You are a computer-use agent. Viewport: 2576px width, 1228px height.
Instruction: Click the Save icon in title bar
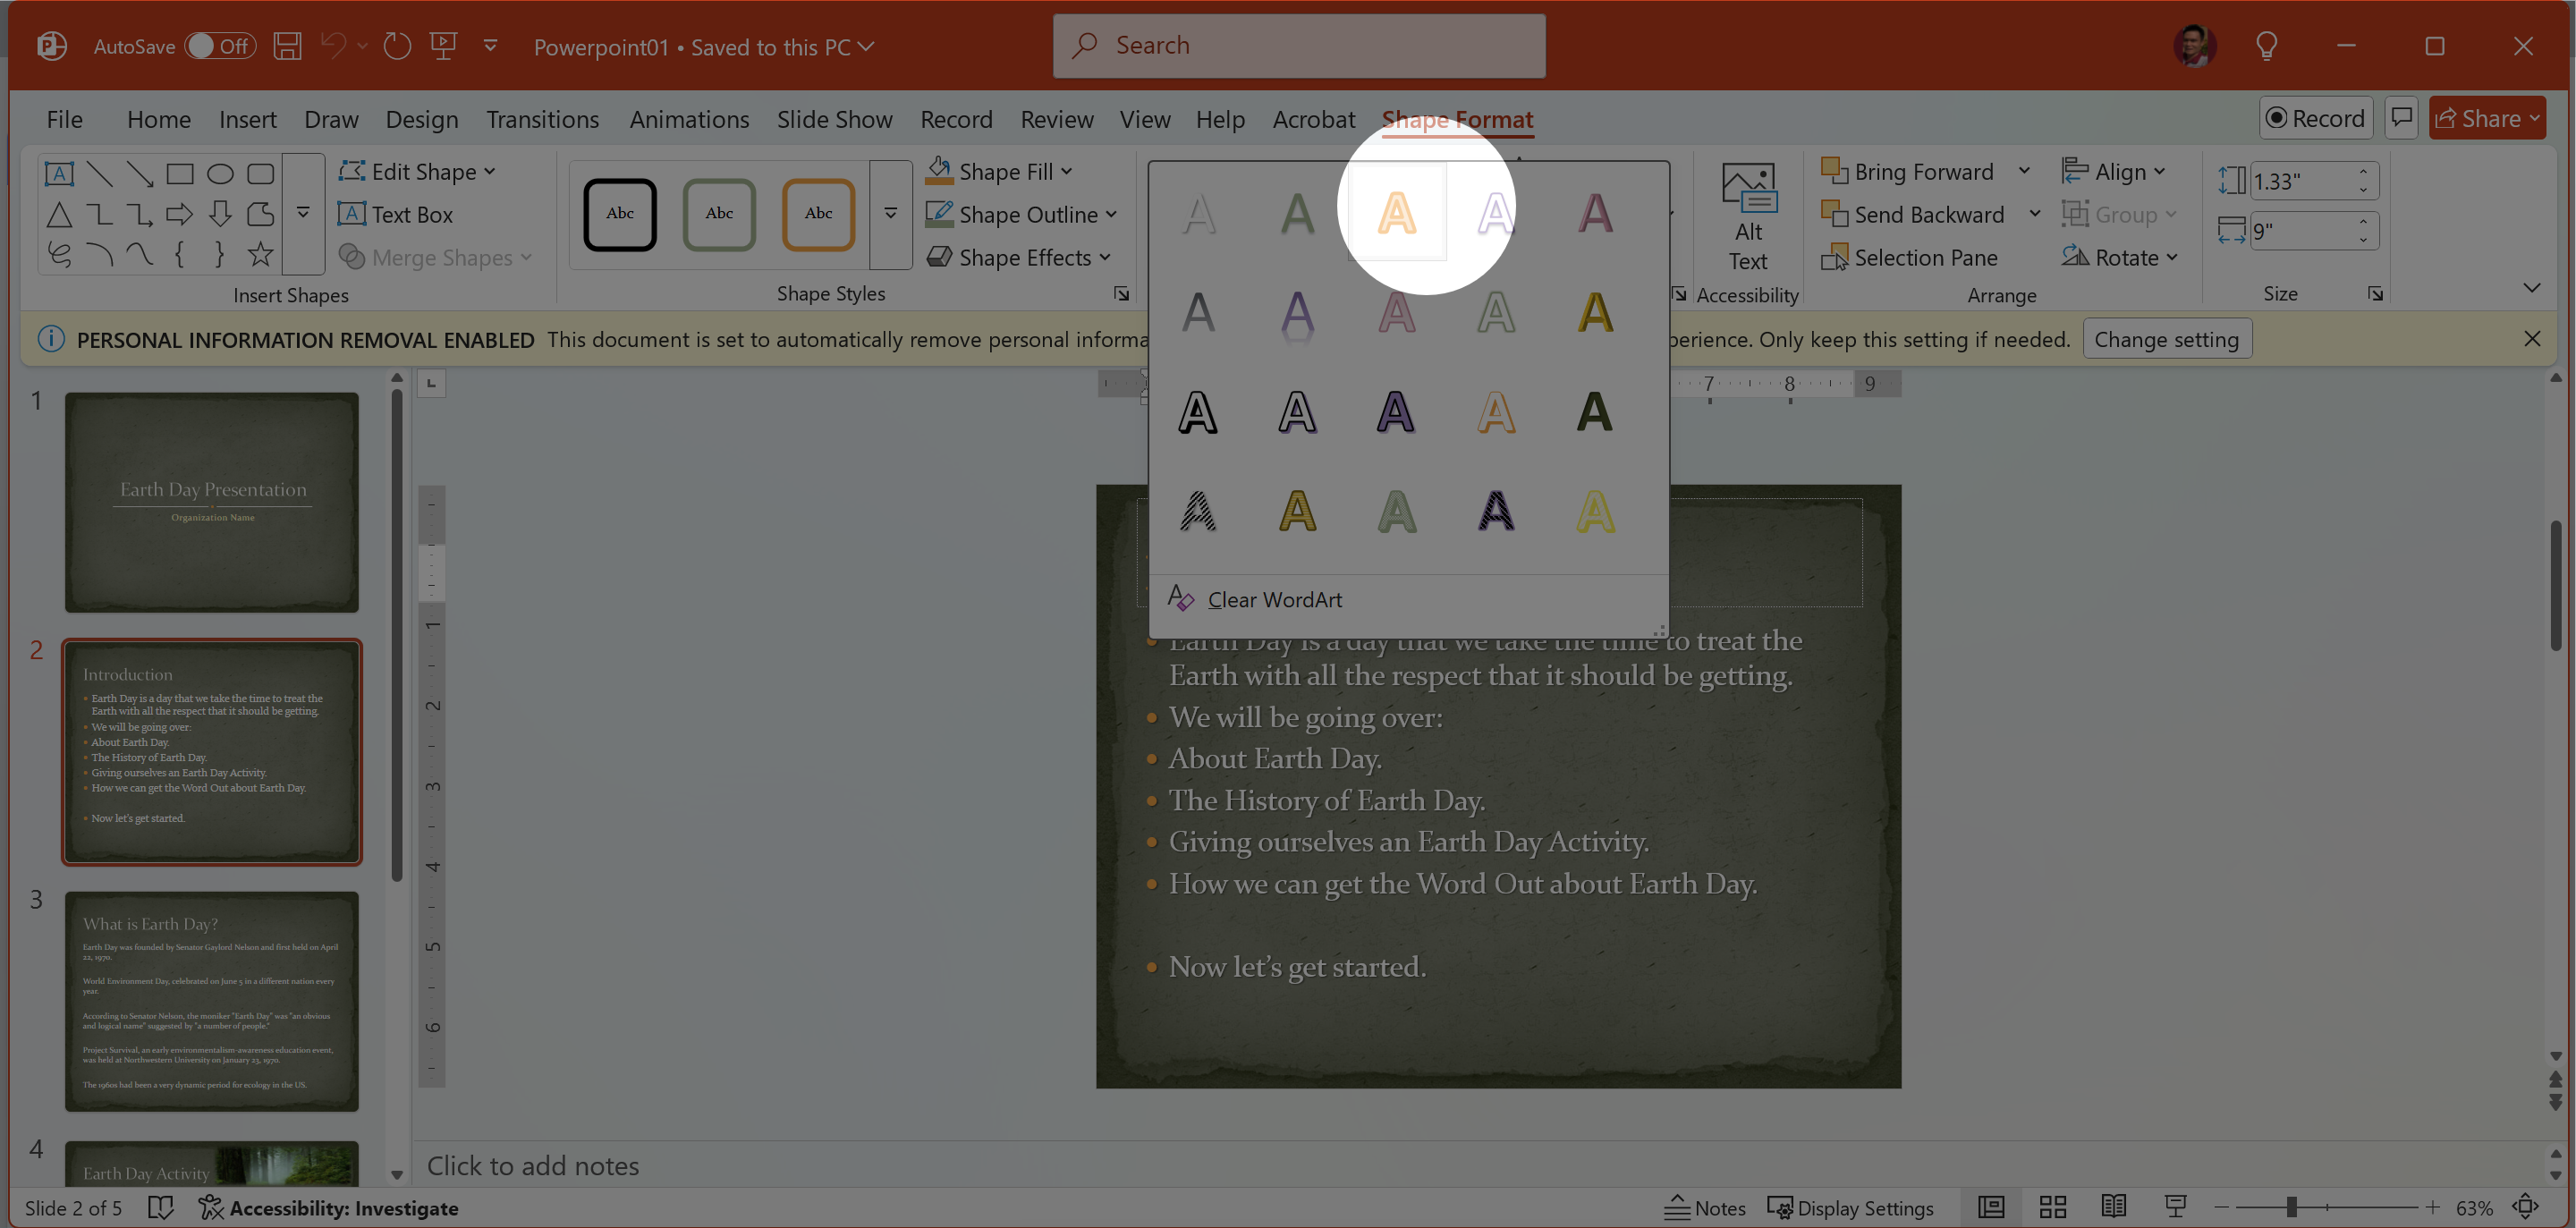(x=288, y=46)
